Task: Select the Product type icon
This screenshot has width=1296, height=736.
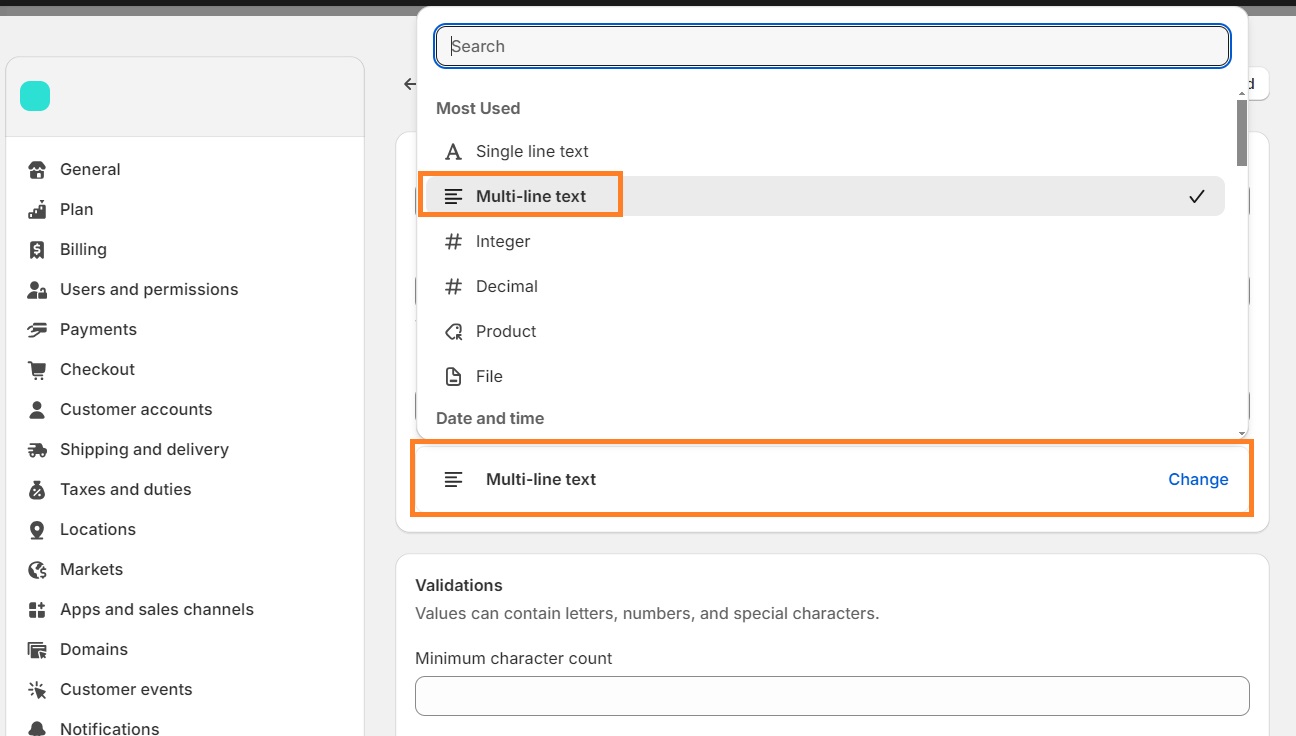Action: tap(453, 331)
